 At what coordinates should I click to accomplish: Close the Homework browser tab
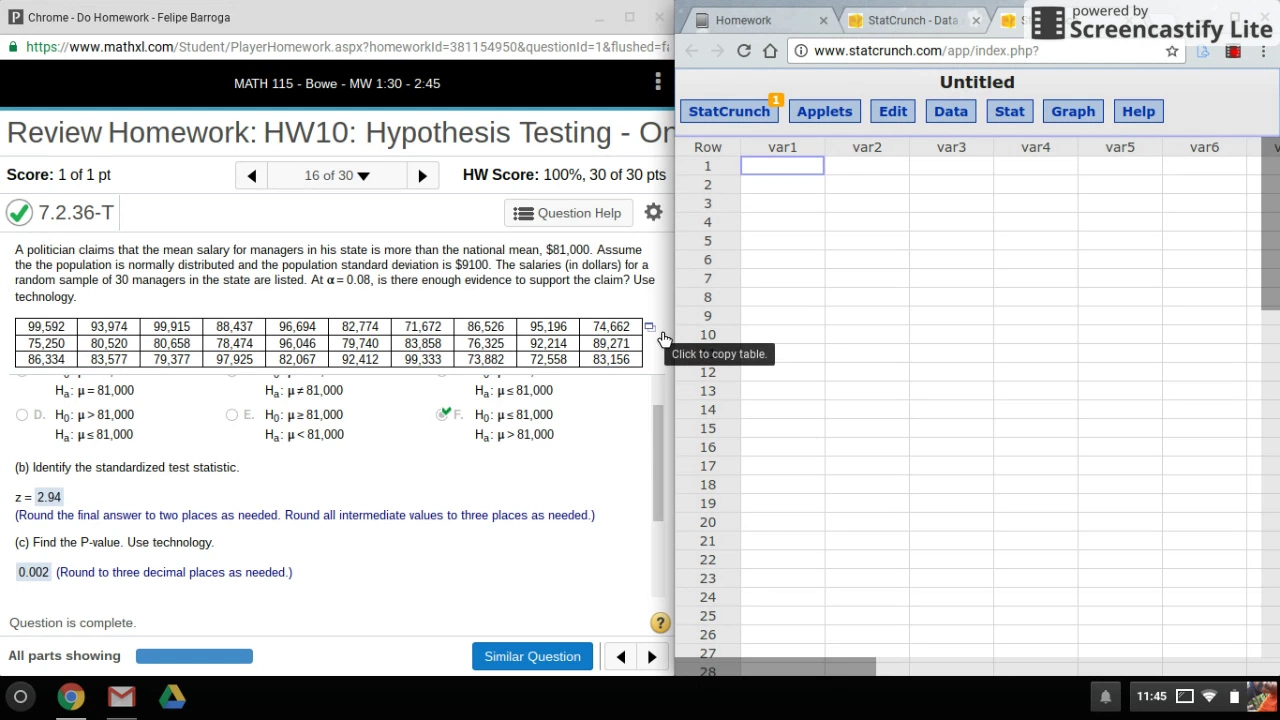coord(823,20)
